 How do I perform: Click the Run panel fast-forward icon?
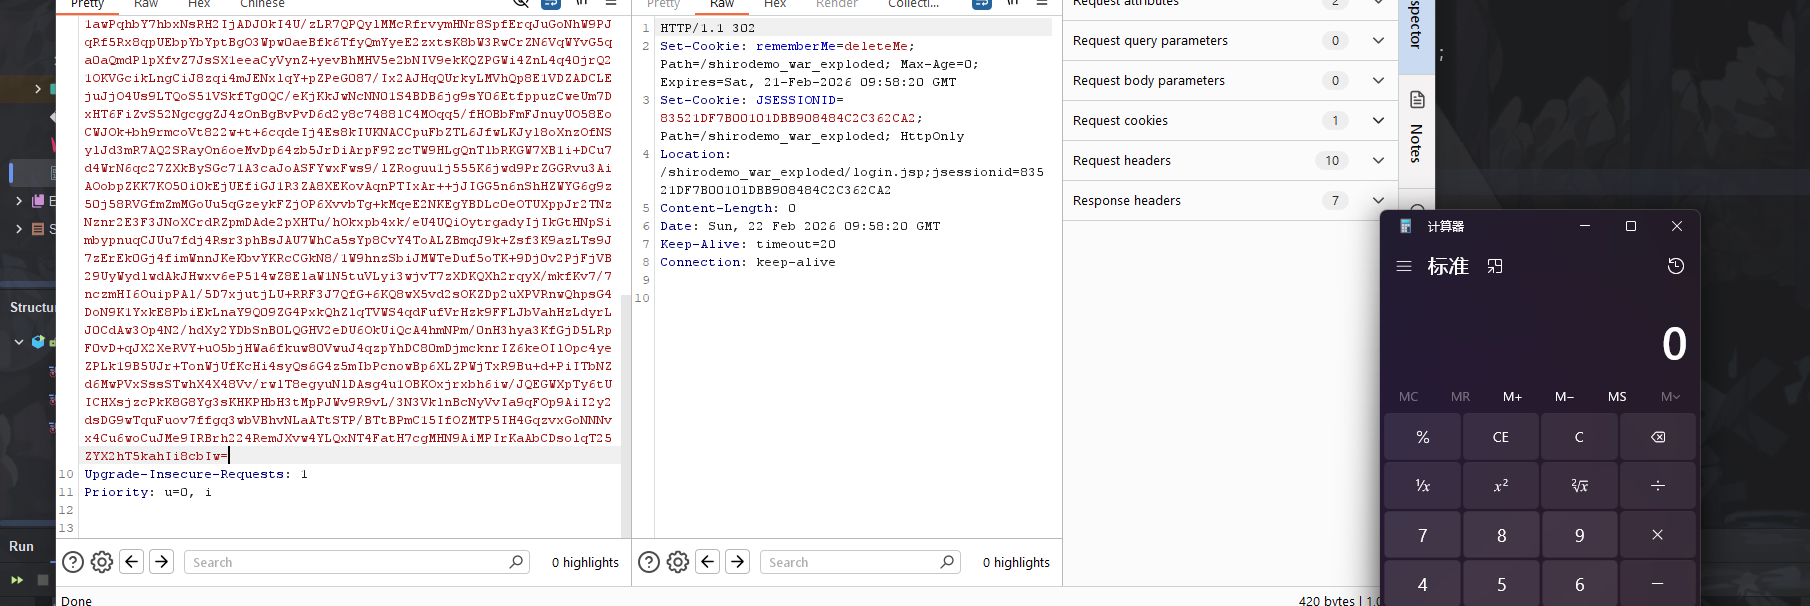tap(17, 579)
